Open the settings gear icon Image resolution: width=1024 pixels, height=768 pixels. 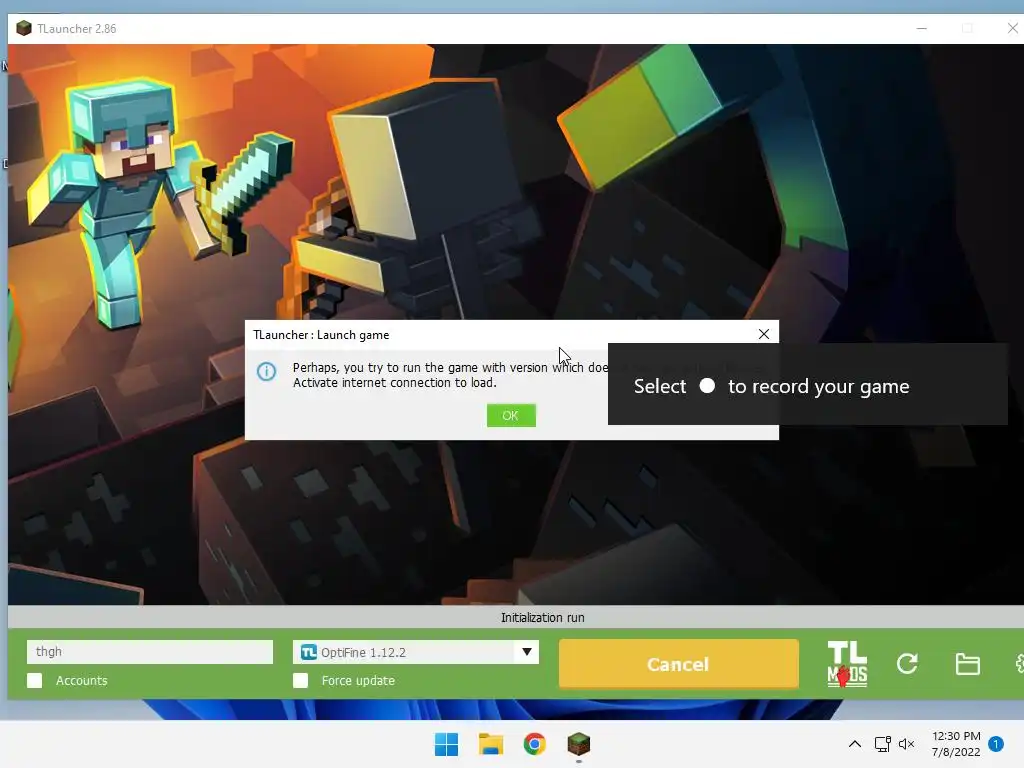point(1019,664)
